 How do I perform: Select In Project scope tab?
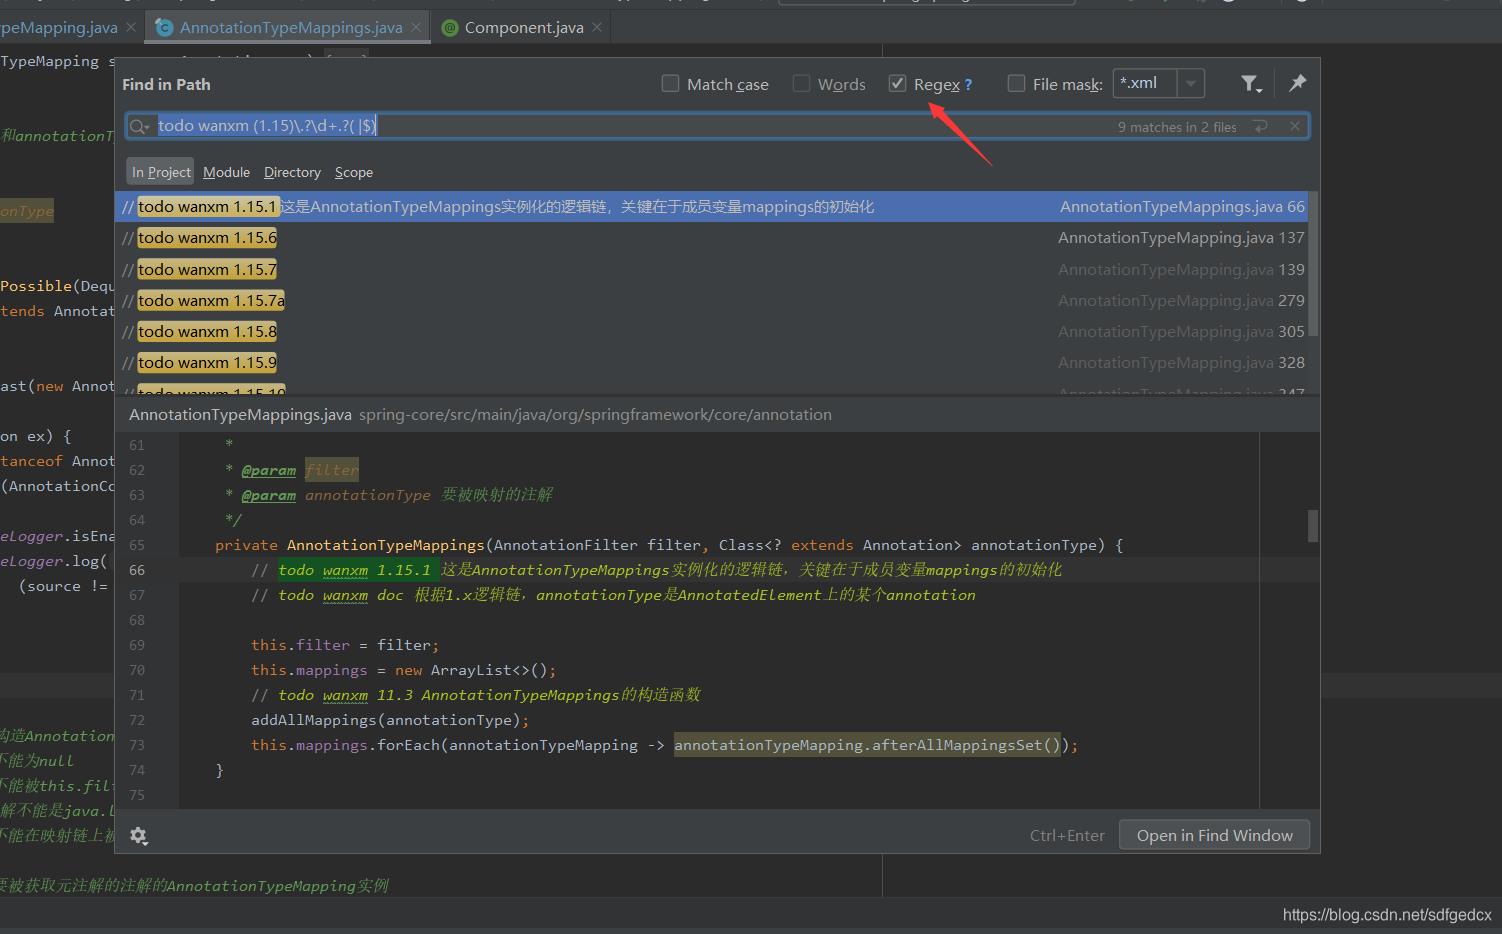[161, 172]
